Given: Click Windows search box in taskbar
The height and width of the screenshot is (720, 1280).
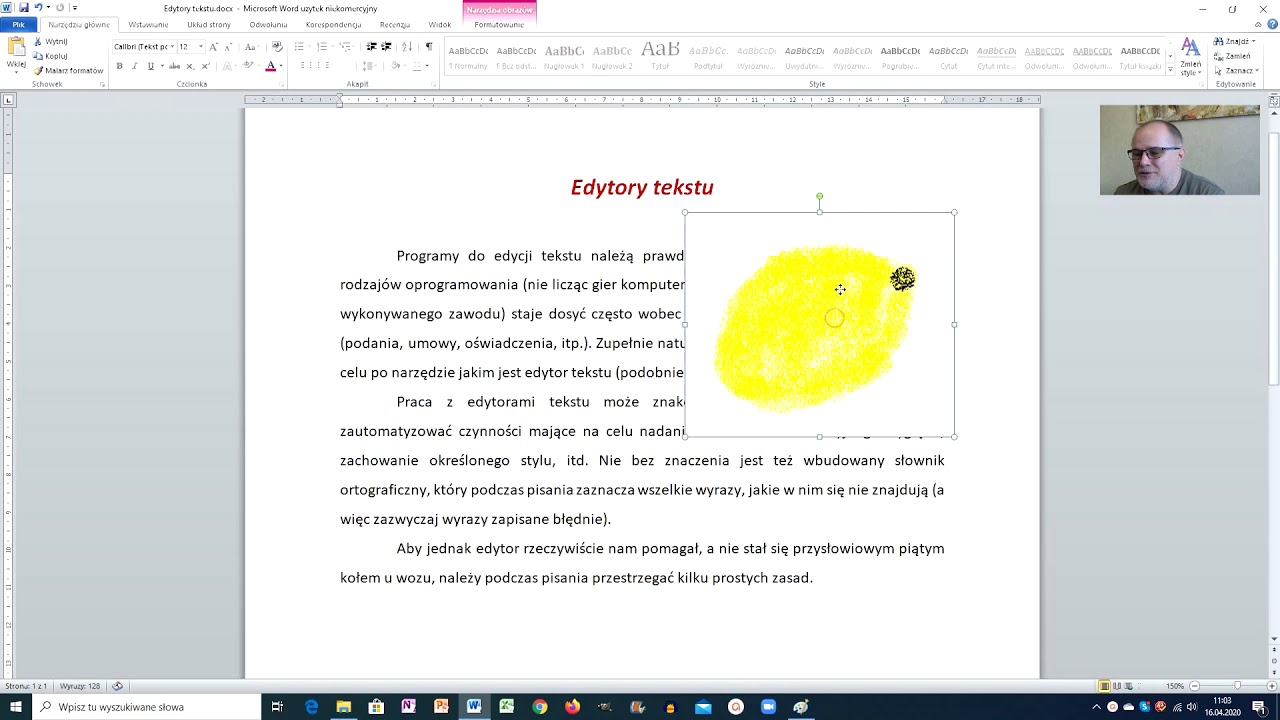Looking at the screenshot, I should (x=148, y=707).
